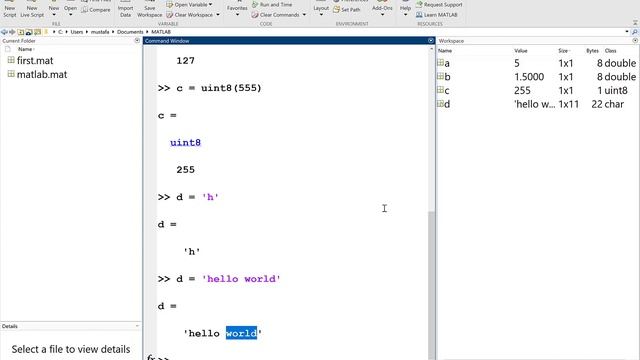Image resolution: width=640 pixels, height=360 pixels.
Task: Select matlab.mat in Current Folder
Action: tap(42, 74)
